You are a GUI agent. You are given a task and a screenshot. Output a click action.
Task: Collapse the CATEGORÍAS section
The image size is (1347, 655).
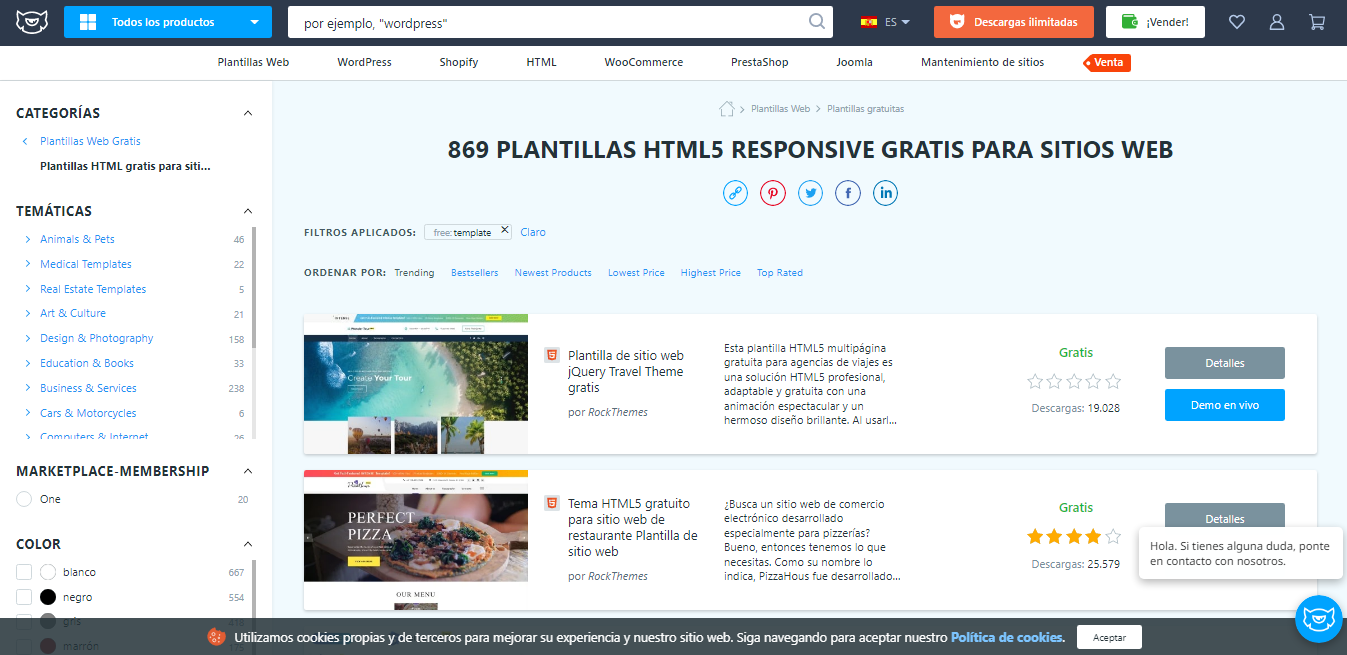pos(248,113)
